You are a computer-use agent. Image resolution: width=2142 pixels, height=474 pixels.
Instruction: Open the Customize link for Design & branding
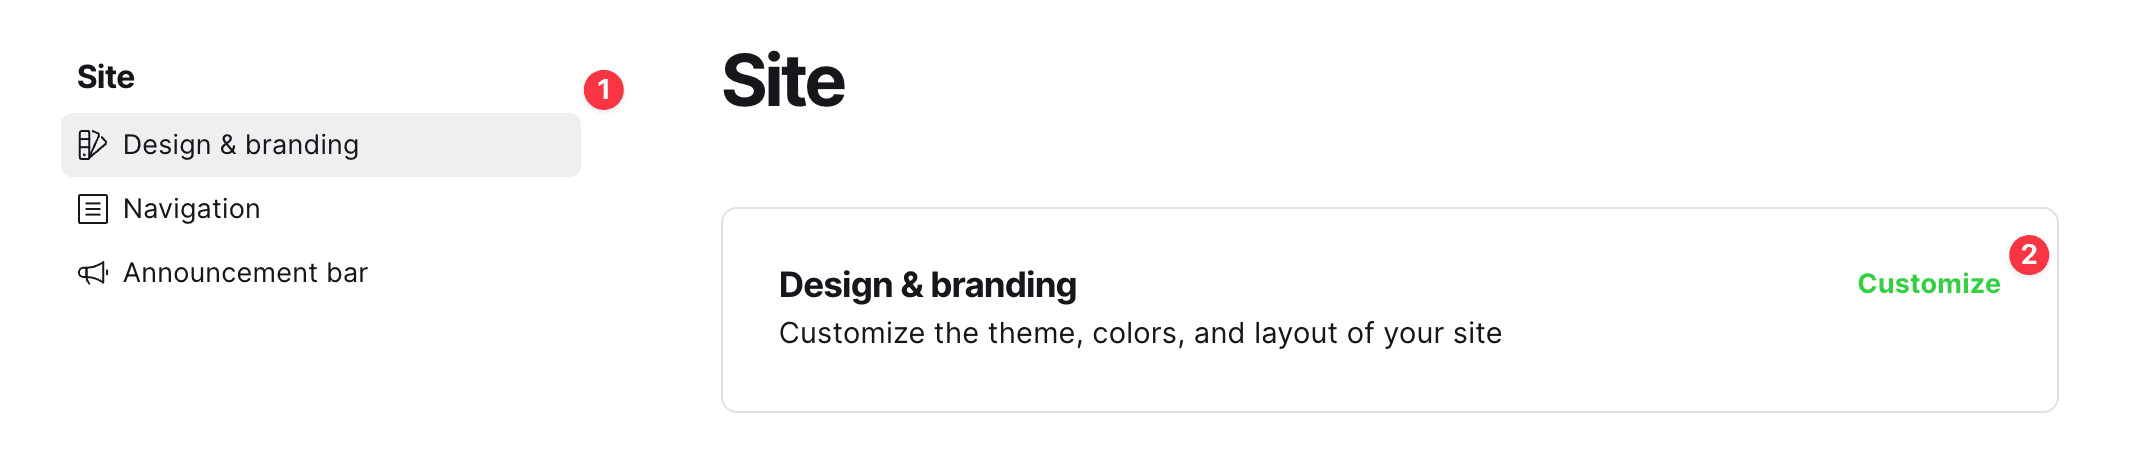[x=1928, y=284]
